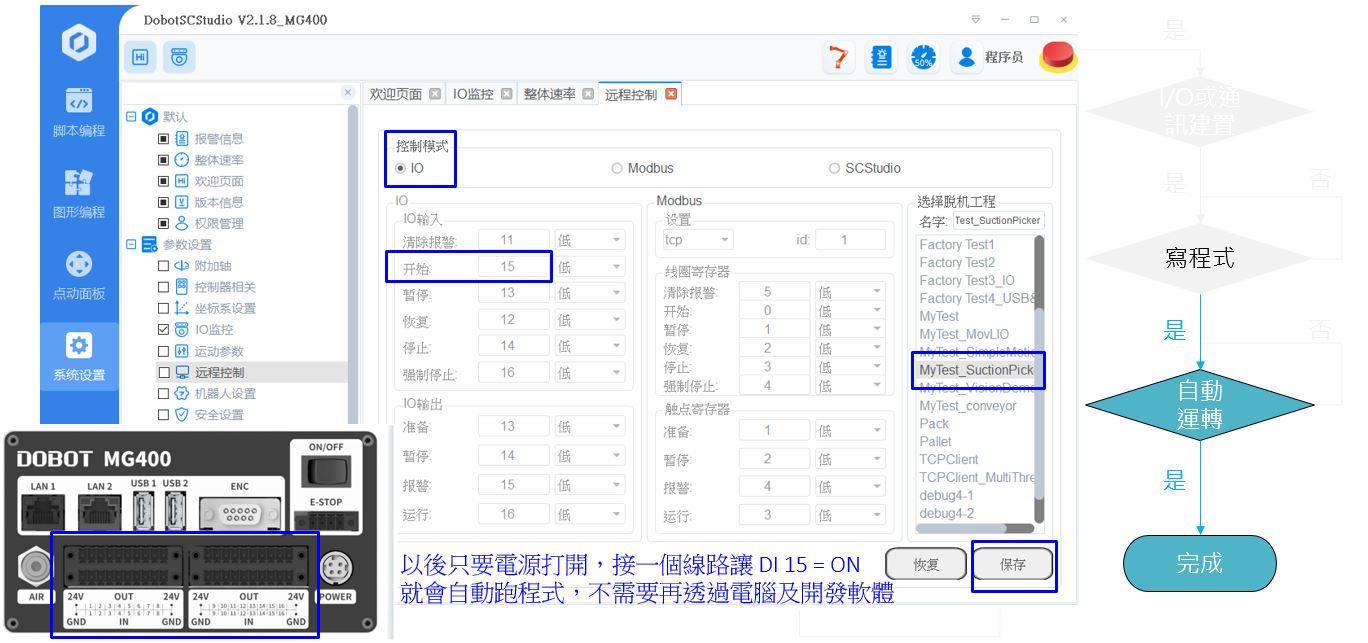Screen dimensions: 1368x643
Task: Open the 图形编程 graphical programming panel
Action: pyautogui.click(x=79, y=194)
